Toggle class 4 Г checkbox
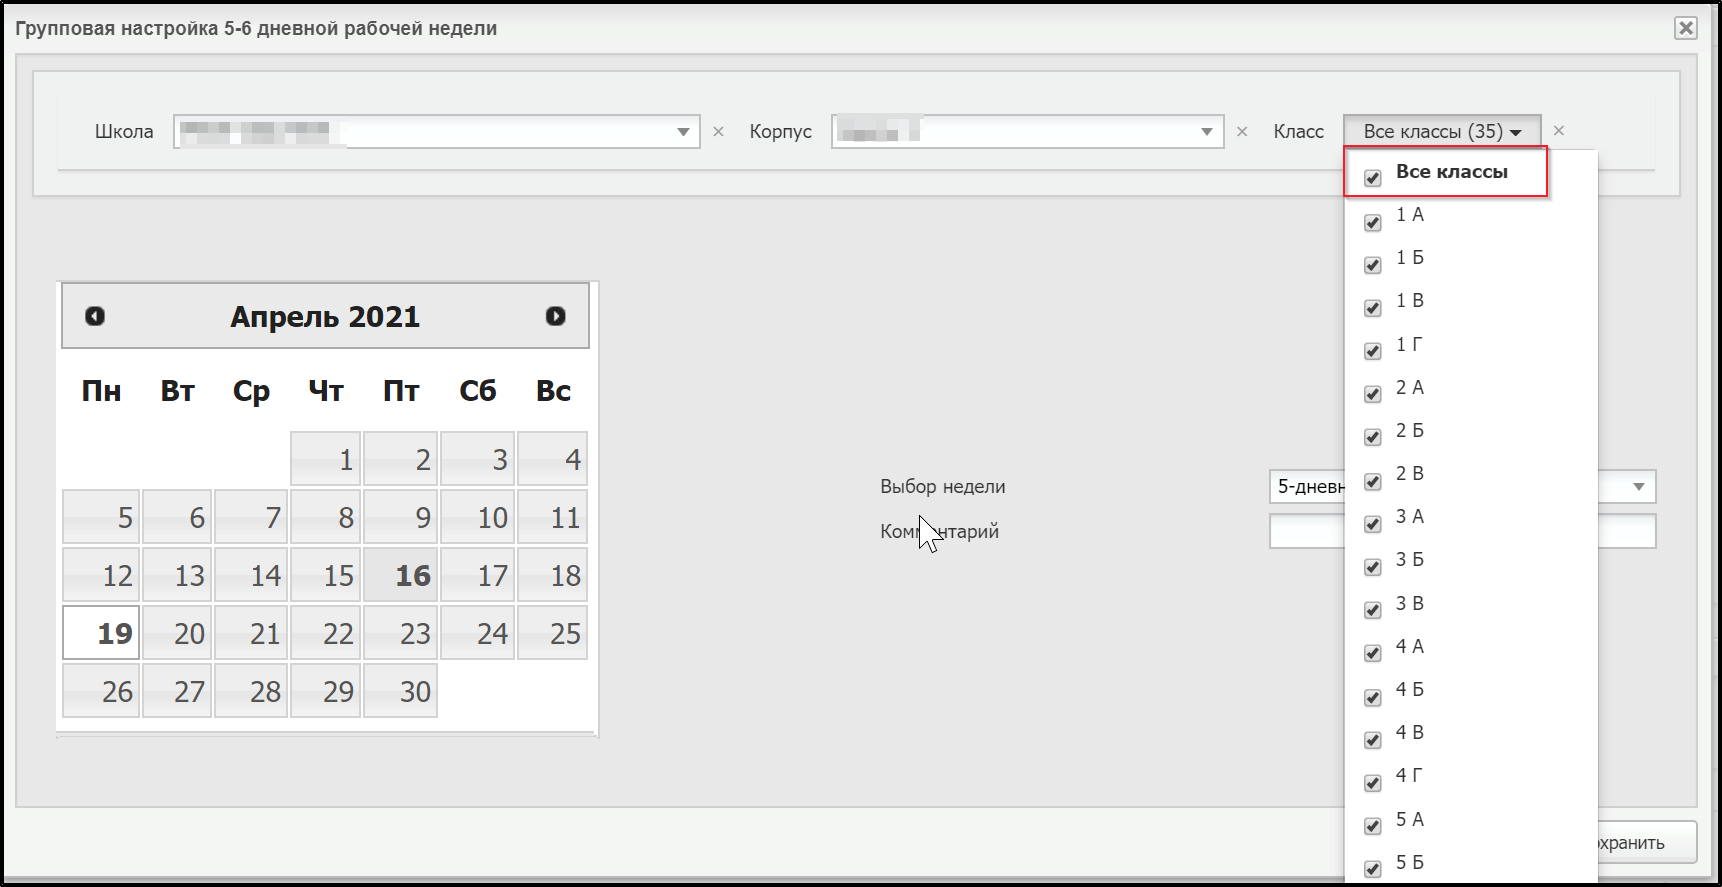Screen dimensions: 1722x887 1373,783
